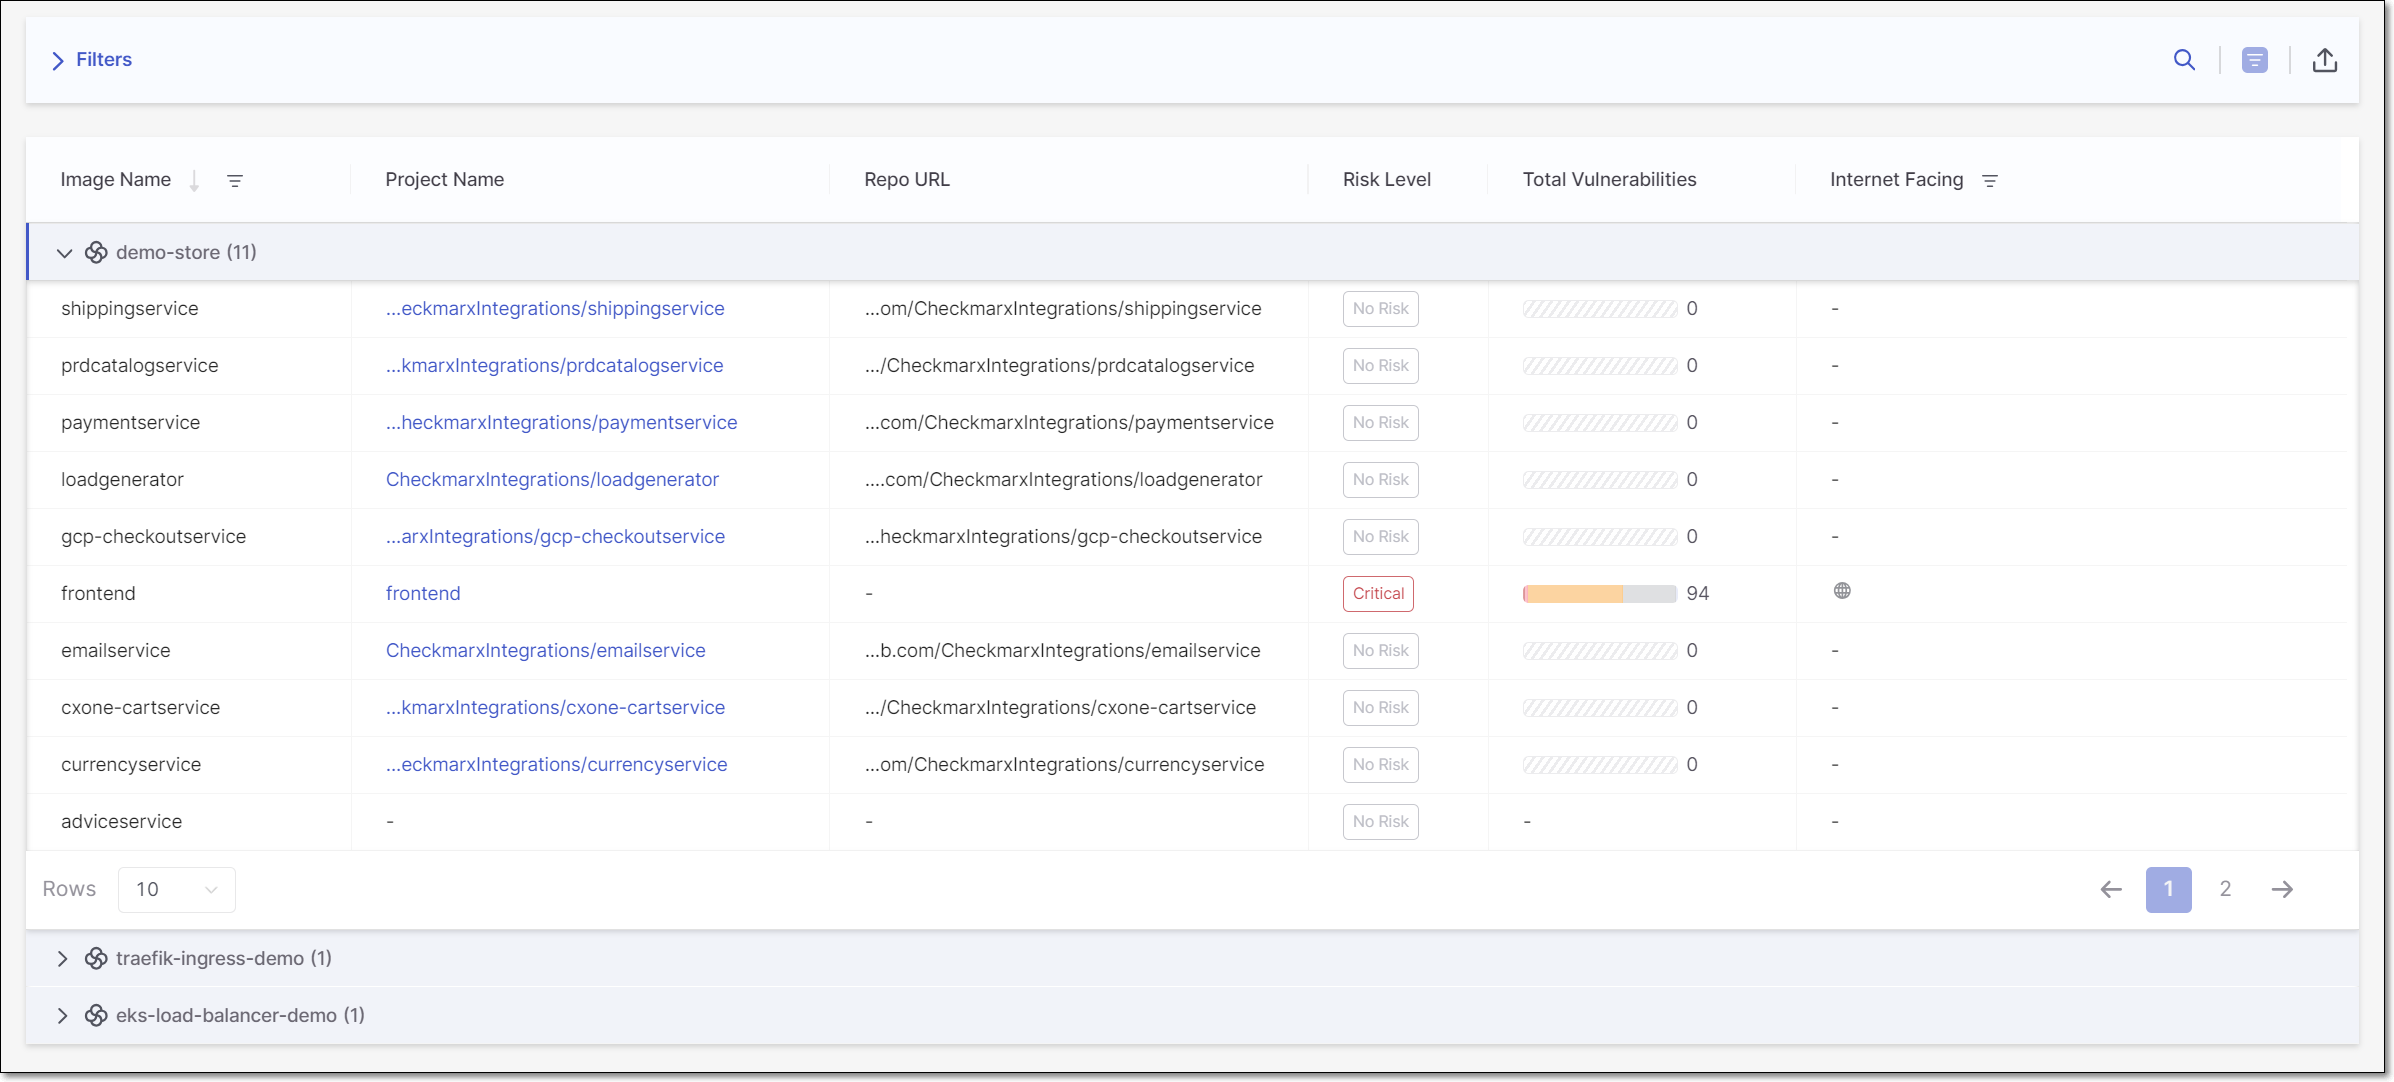Click the adviceservice No Risk badge
2394x1082 pixels.
tap(1380, 822)
